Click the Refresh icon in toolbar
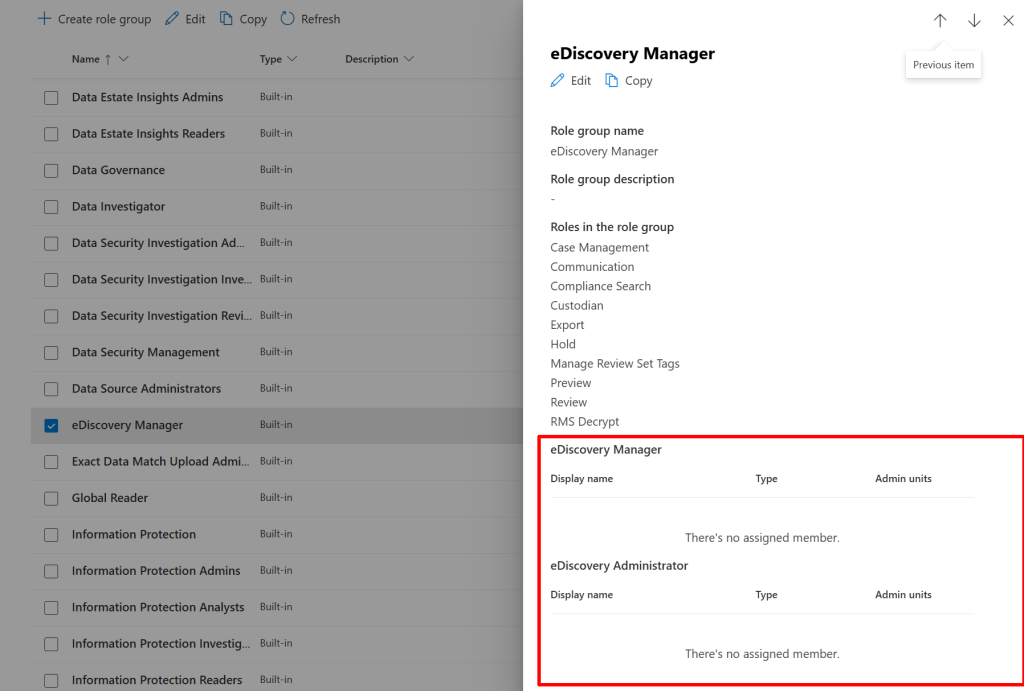Viewport: 1024px width, 691px height. (287, 19)
